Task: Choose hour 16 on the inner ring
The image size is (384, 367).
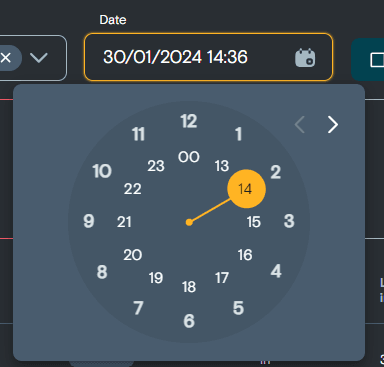Action: (245, 255)
